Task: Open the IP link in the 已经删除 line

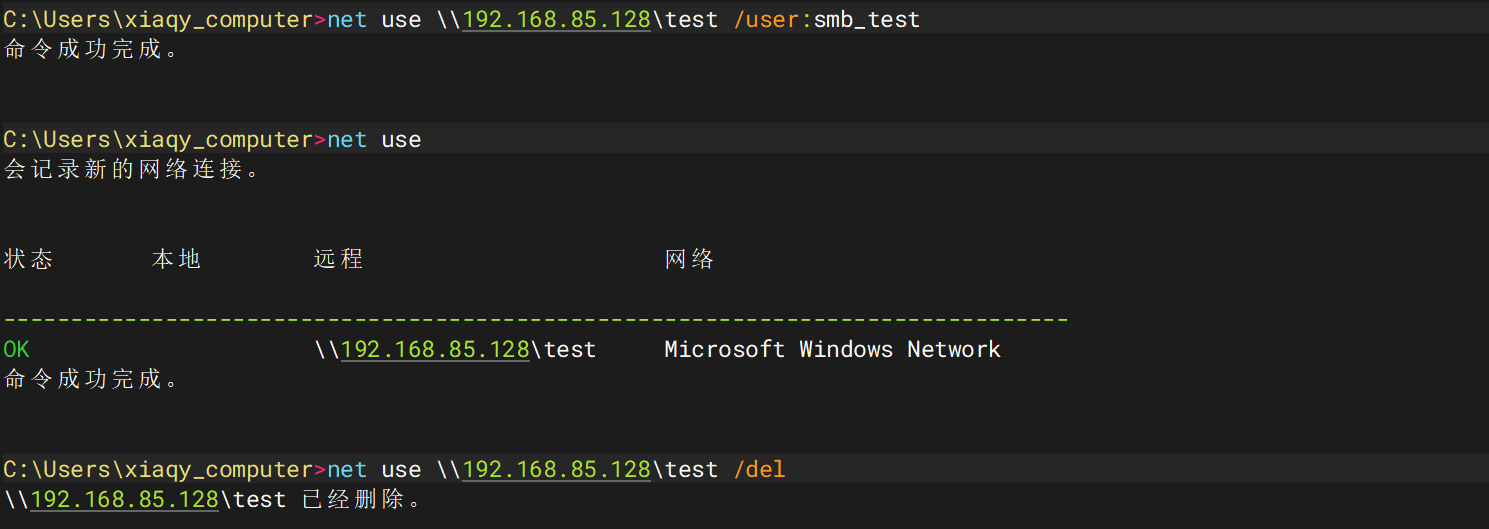Action: coord(125,499)
